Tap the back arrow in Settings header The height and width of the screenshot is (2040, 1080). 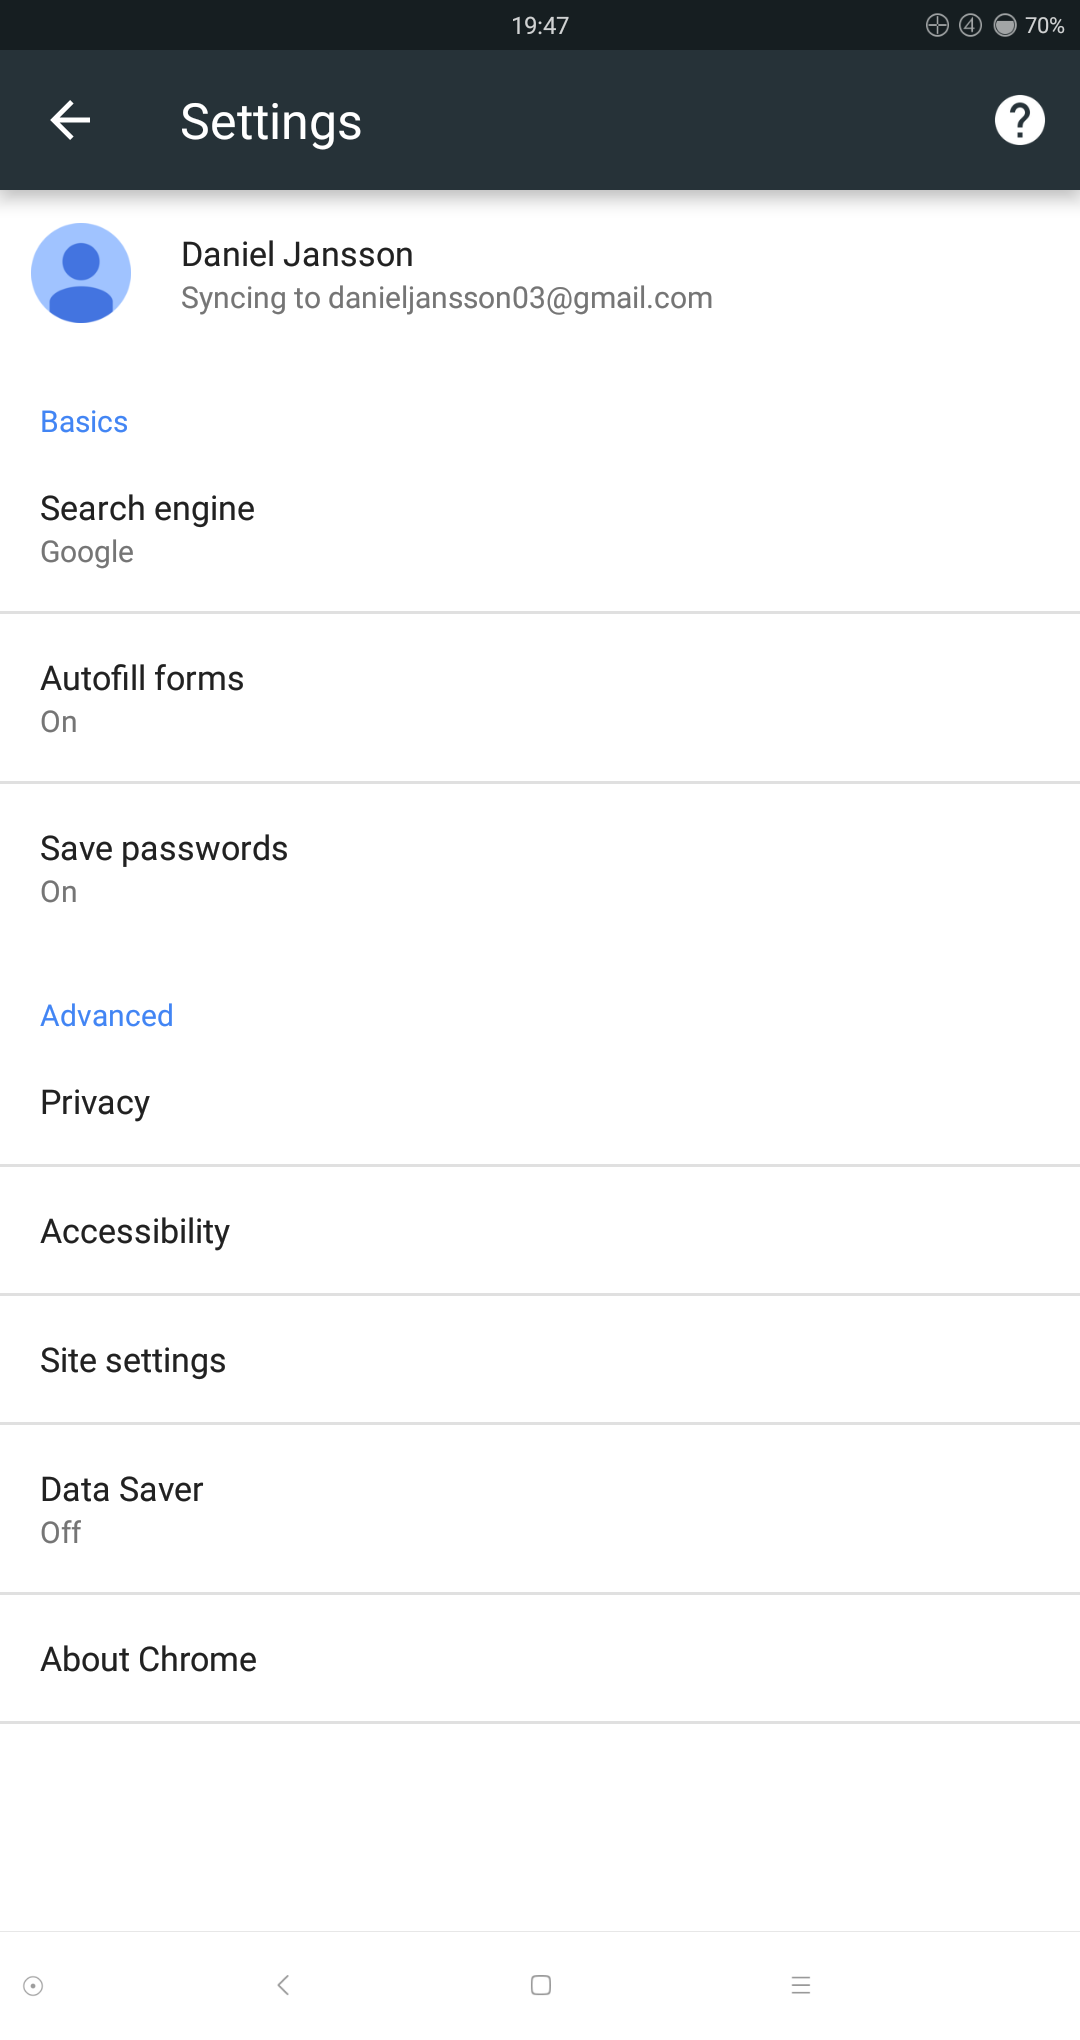click(x=70, y=121)
